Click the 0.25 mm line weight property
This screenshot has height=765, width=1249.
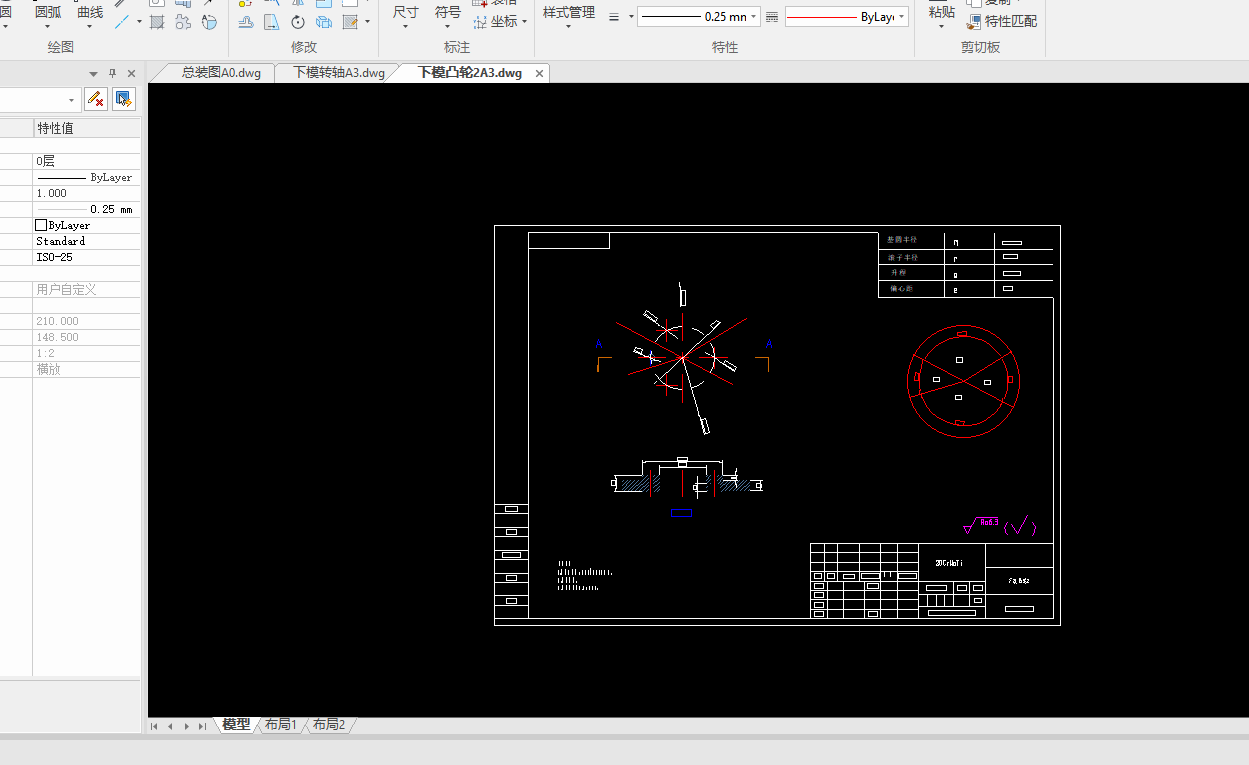[87, 209]
